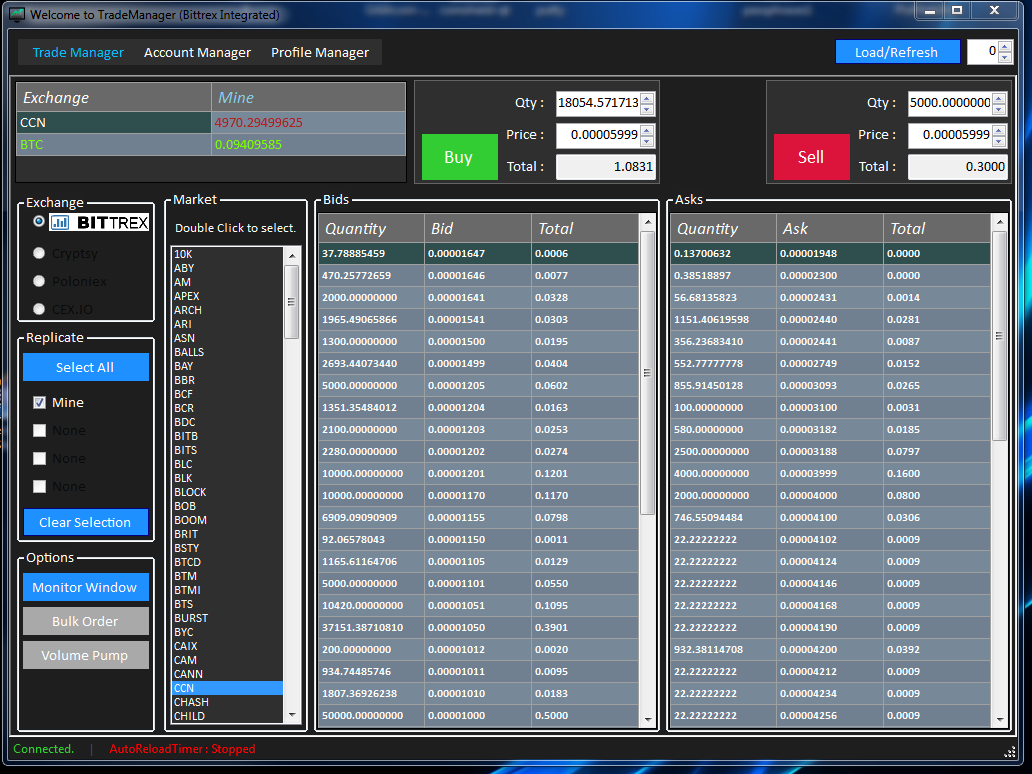The image size is (1032, 774).
Task: Click the Quantity column header in Bids
Action: pos(371,228)
